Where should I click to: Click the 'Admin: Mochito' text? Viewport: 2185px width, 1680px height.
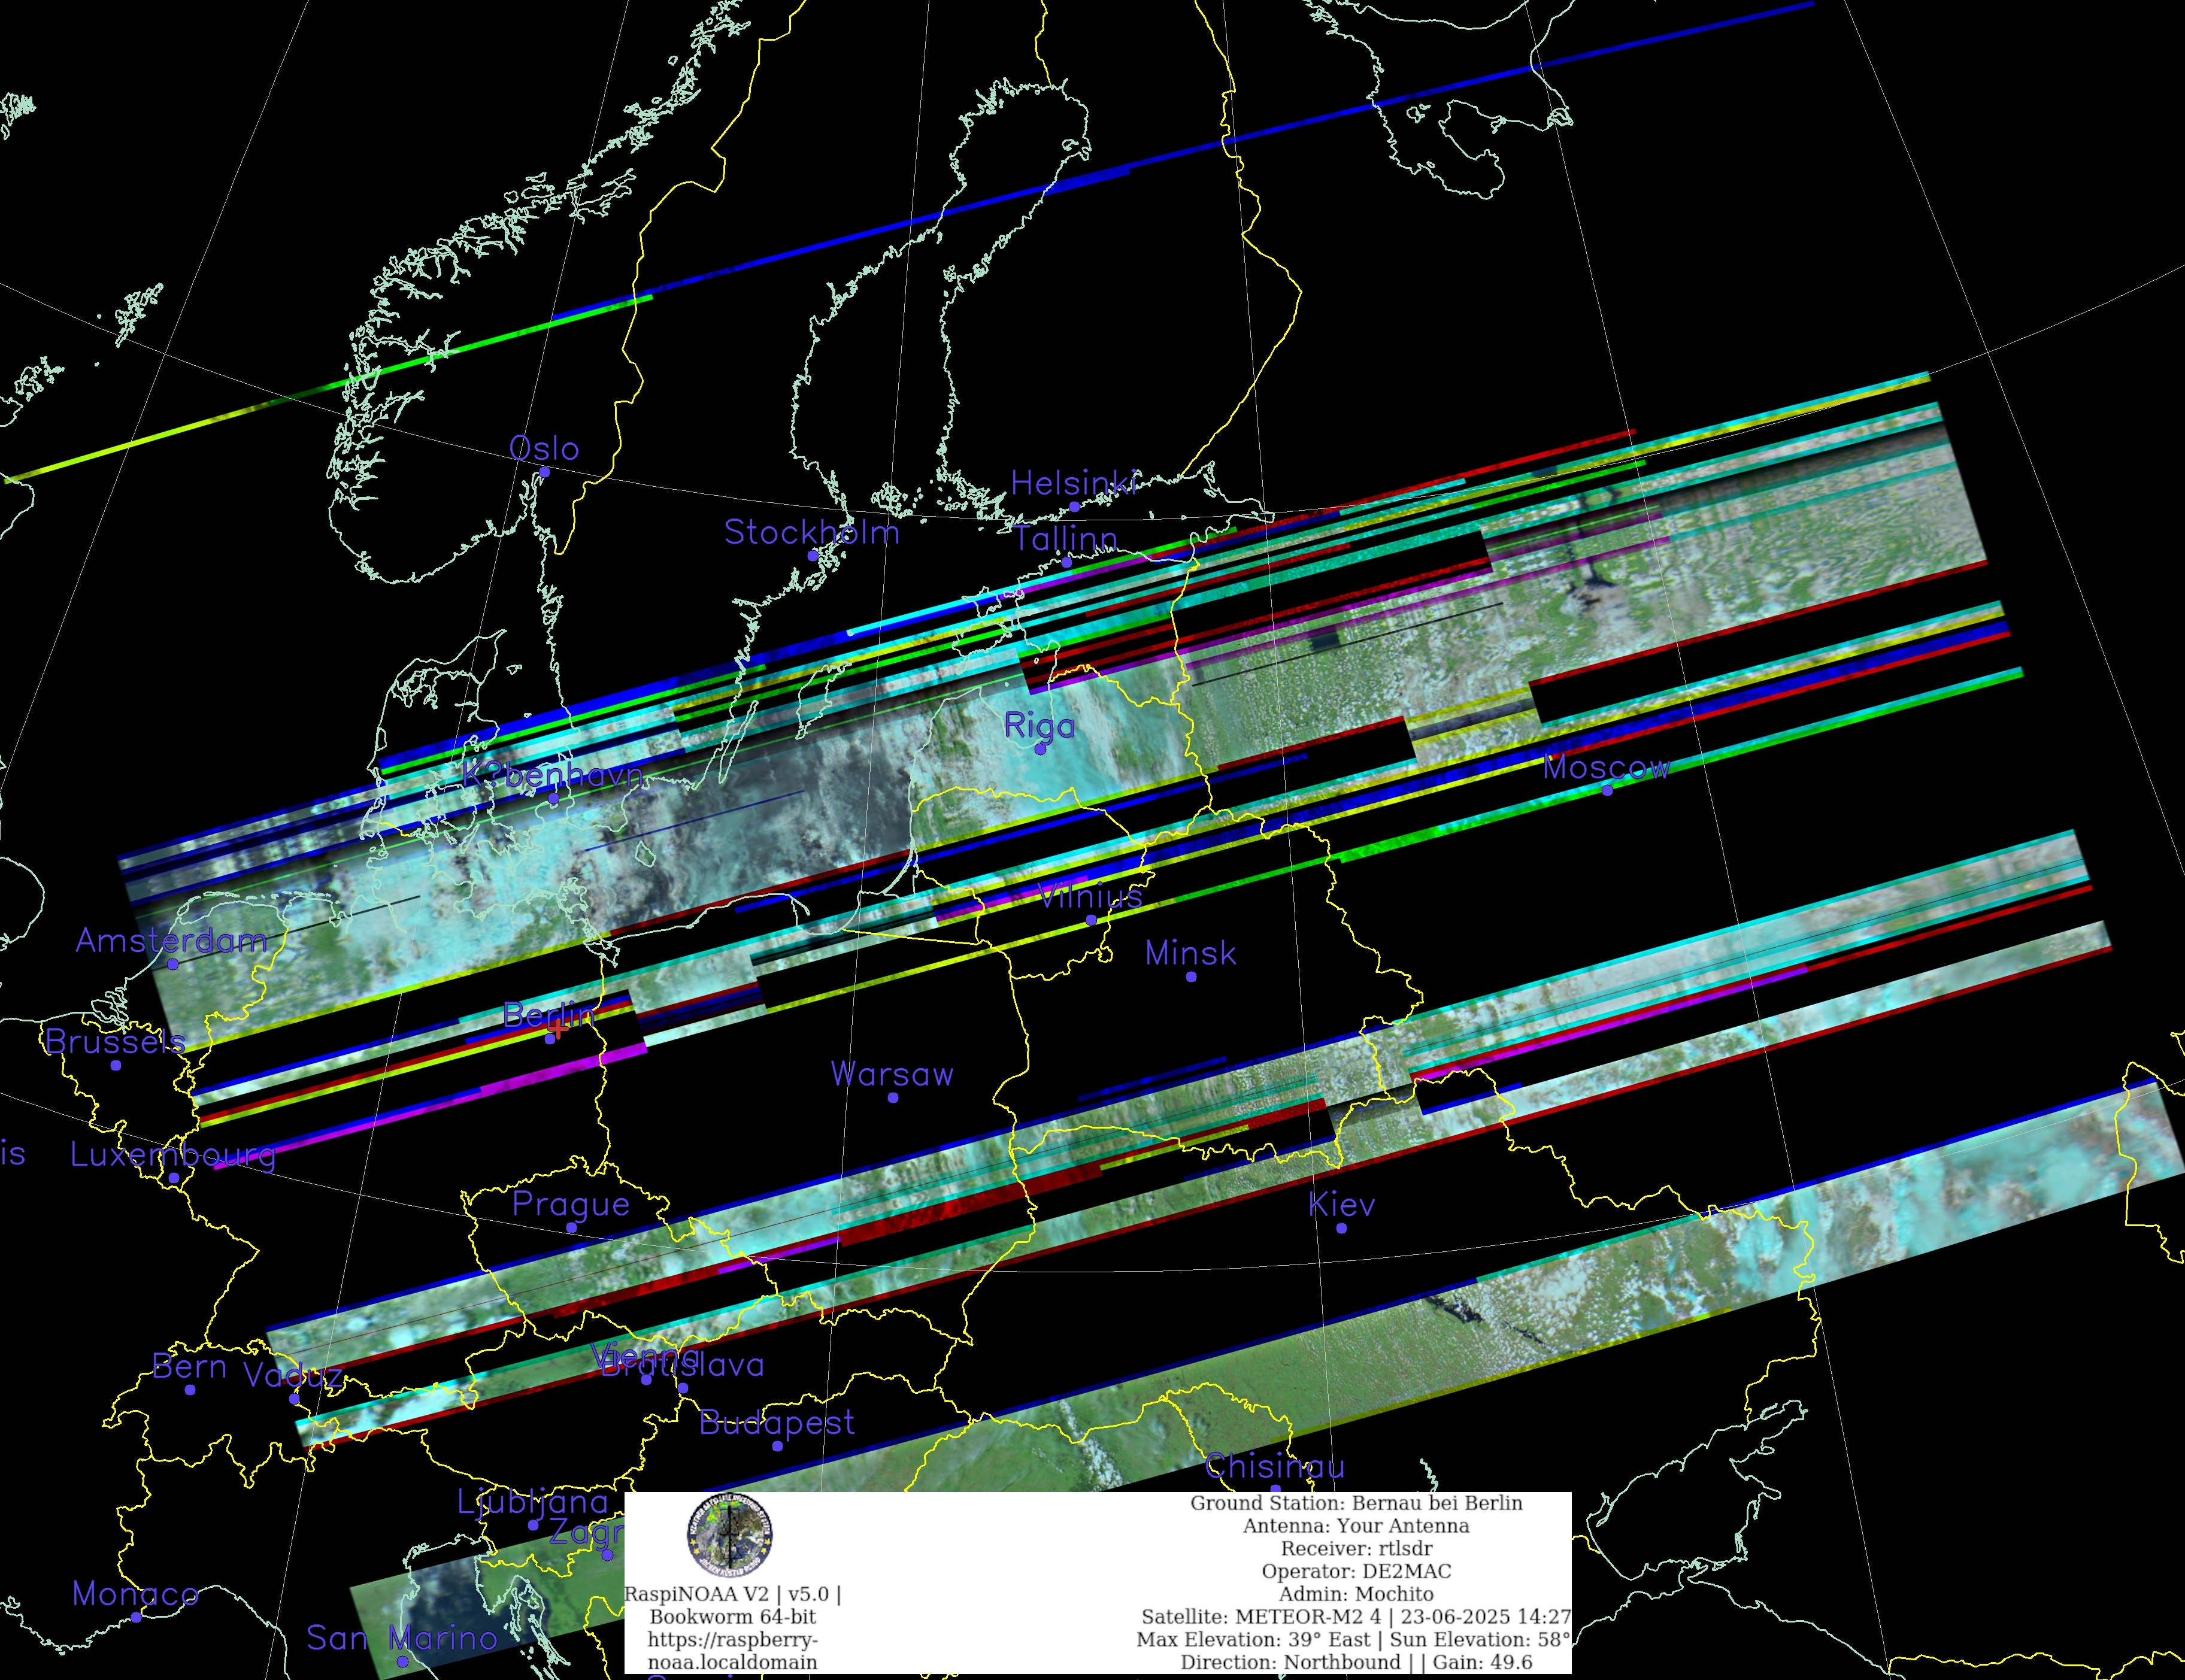click(1356, 1594)
